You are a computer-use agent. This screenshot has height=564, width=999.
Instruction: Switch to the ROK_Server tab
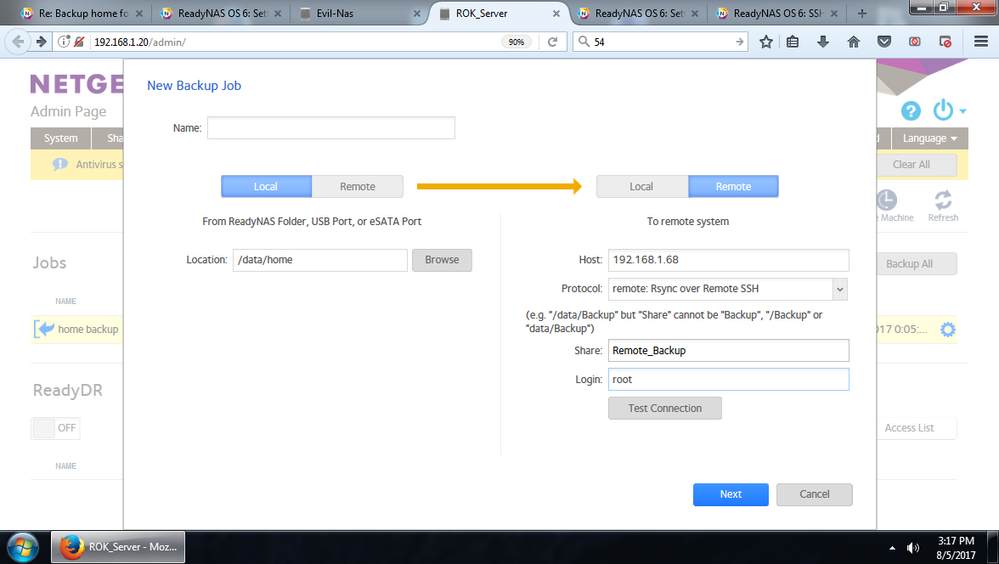(500, 13)
